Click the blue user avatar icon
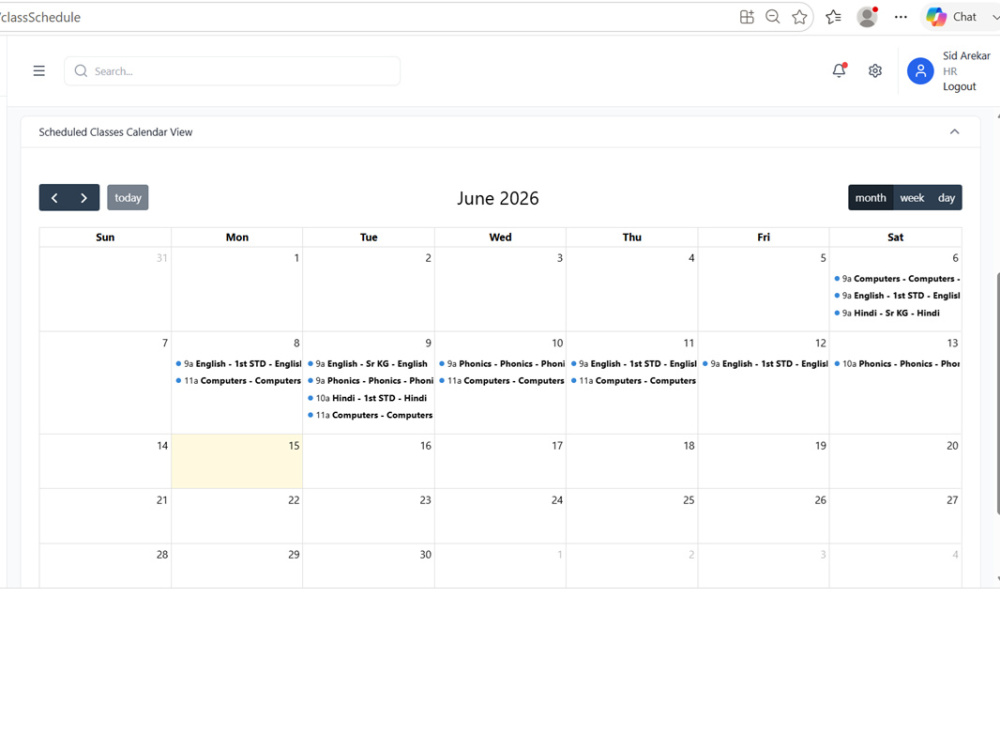 click(x=920, y=71)
